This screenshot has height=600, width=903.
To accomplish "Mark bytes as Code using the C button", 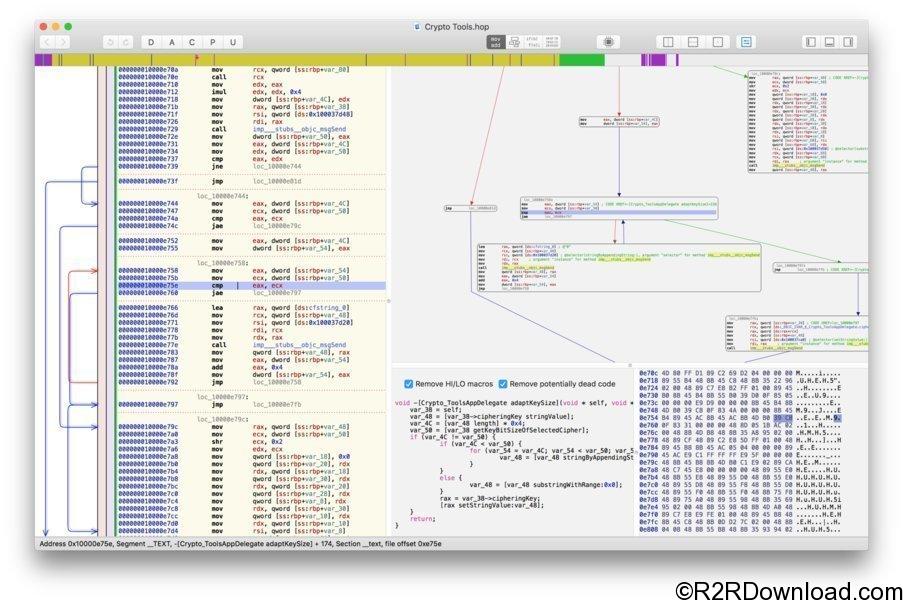I will click(x=191, y=42).
